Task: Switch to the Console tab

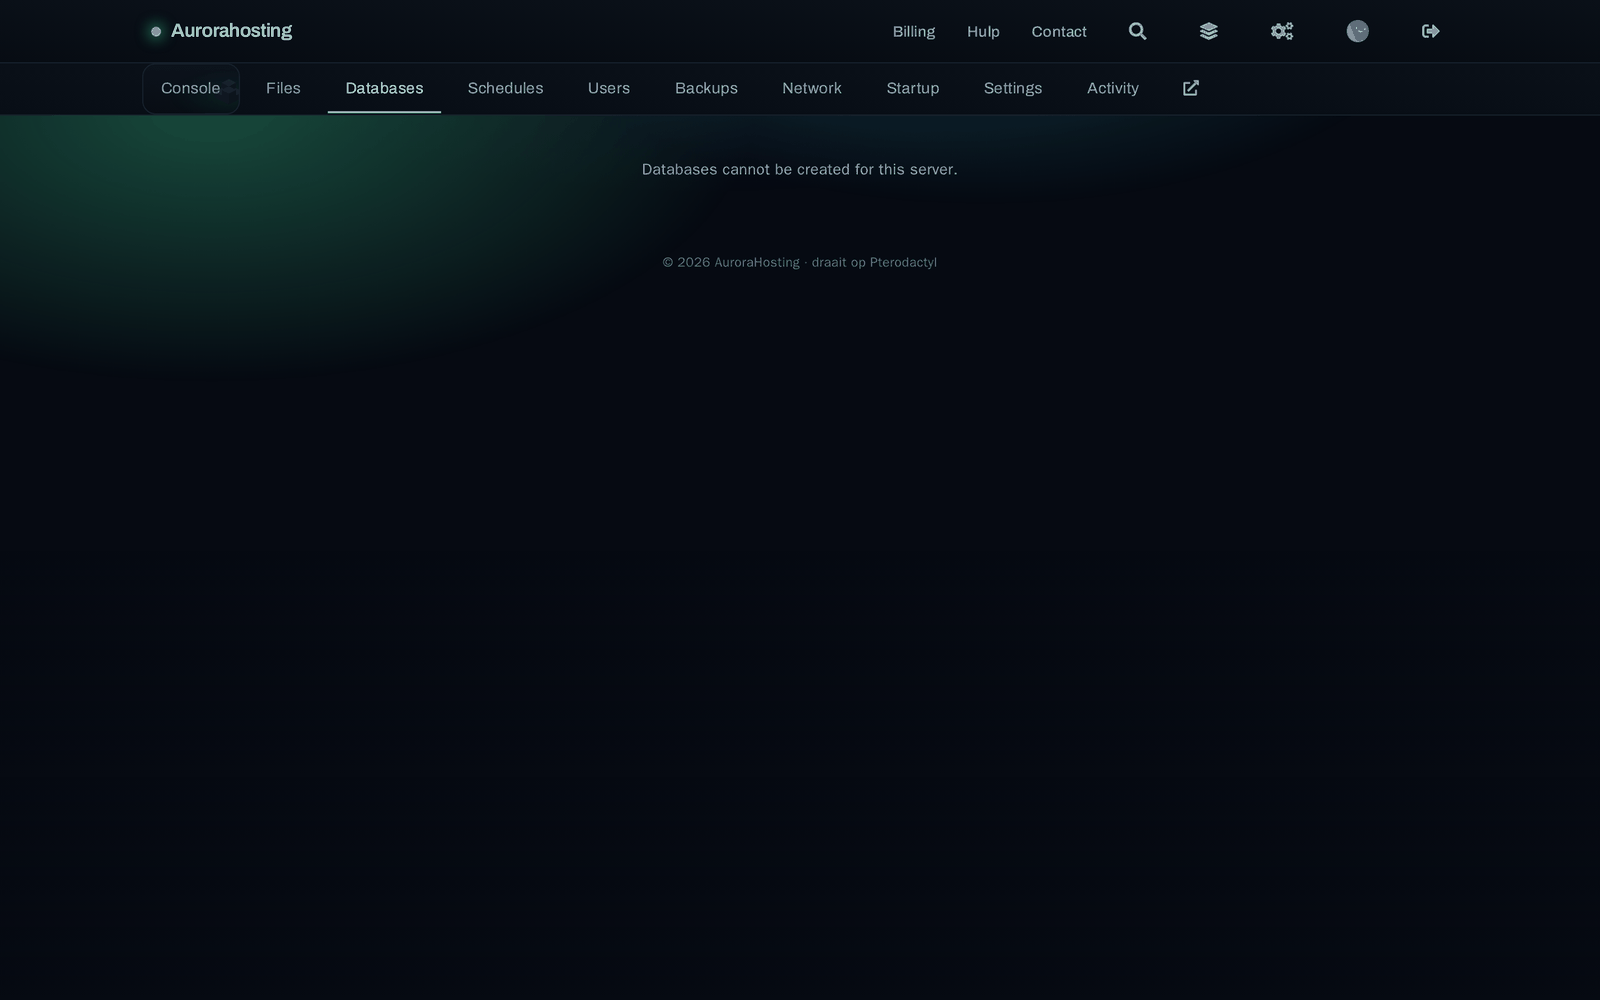Action: [191, 88]
